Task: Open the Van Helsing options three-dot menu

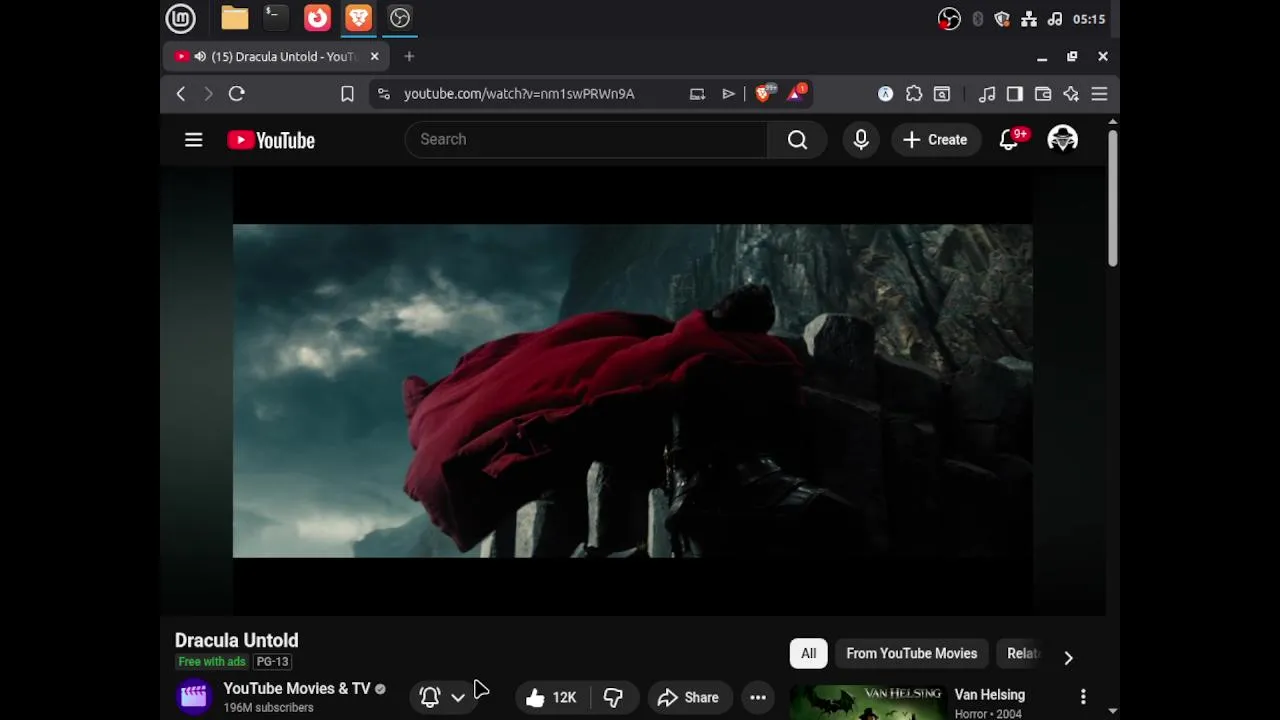Action: [x=1083, y=696]
